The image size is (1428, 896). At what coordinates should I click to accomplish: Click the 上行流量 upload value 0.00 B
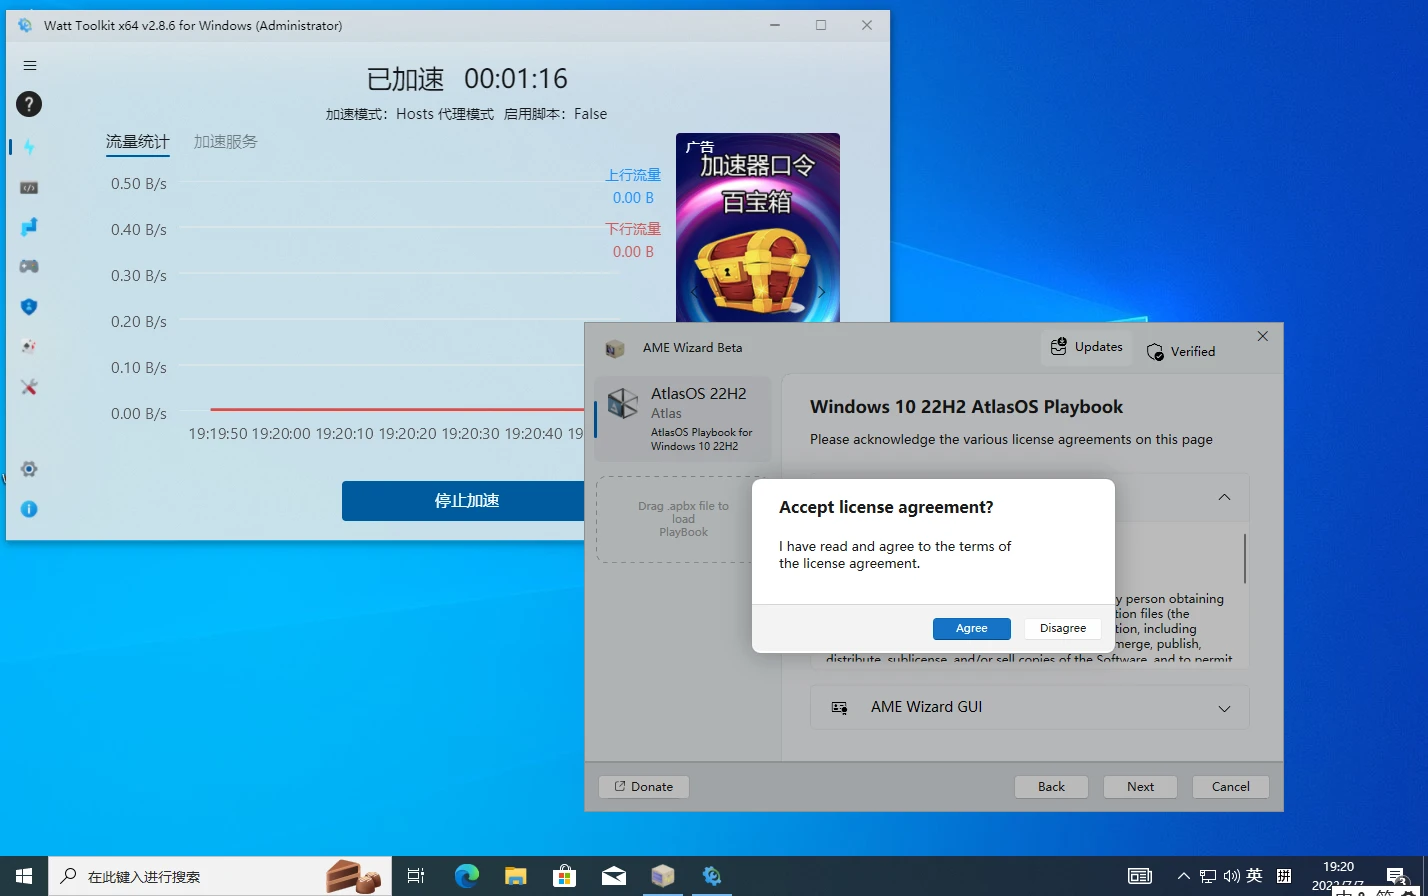click(x=633, y=198)
